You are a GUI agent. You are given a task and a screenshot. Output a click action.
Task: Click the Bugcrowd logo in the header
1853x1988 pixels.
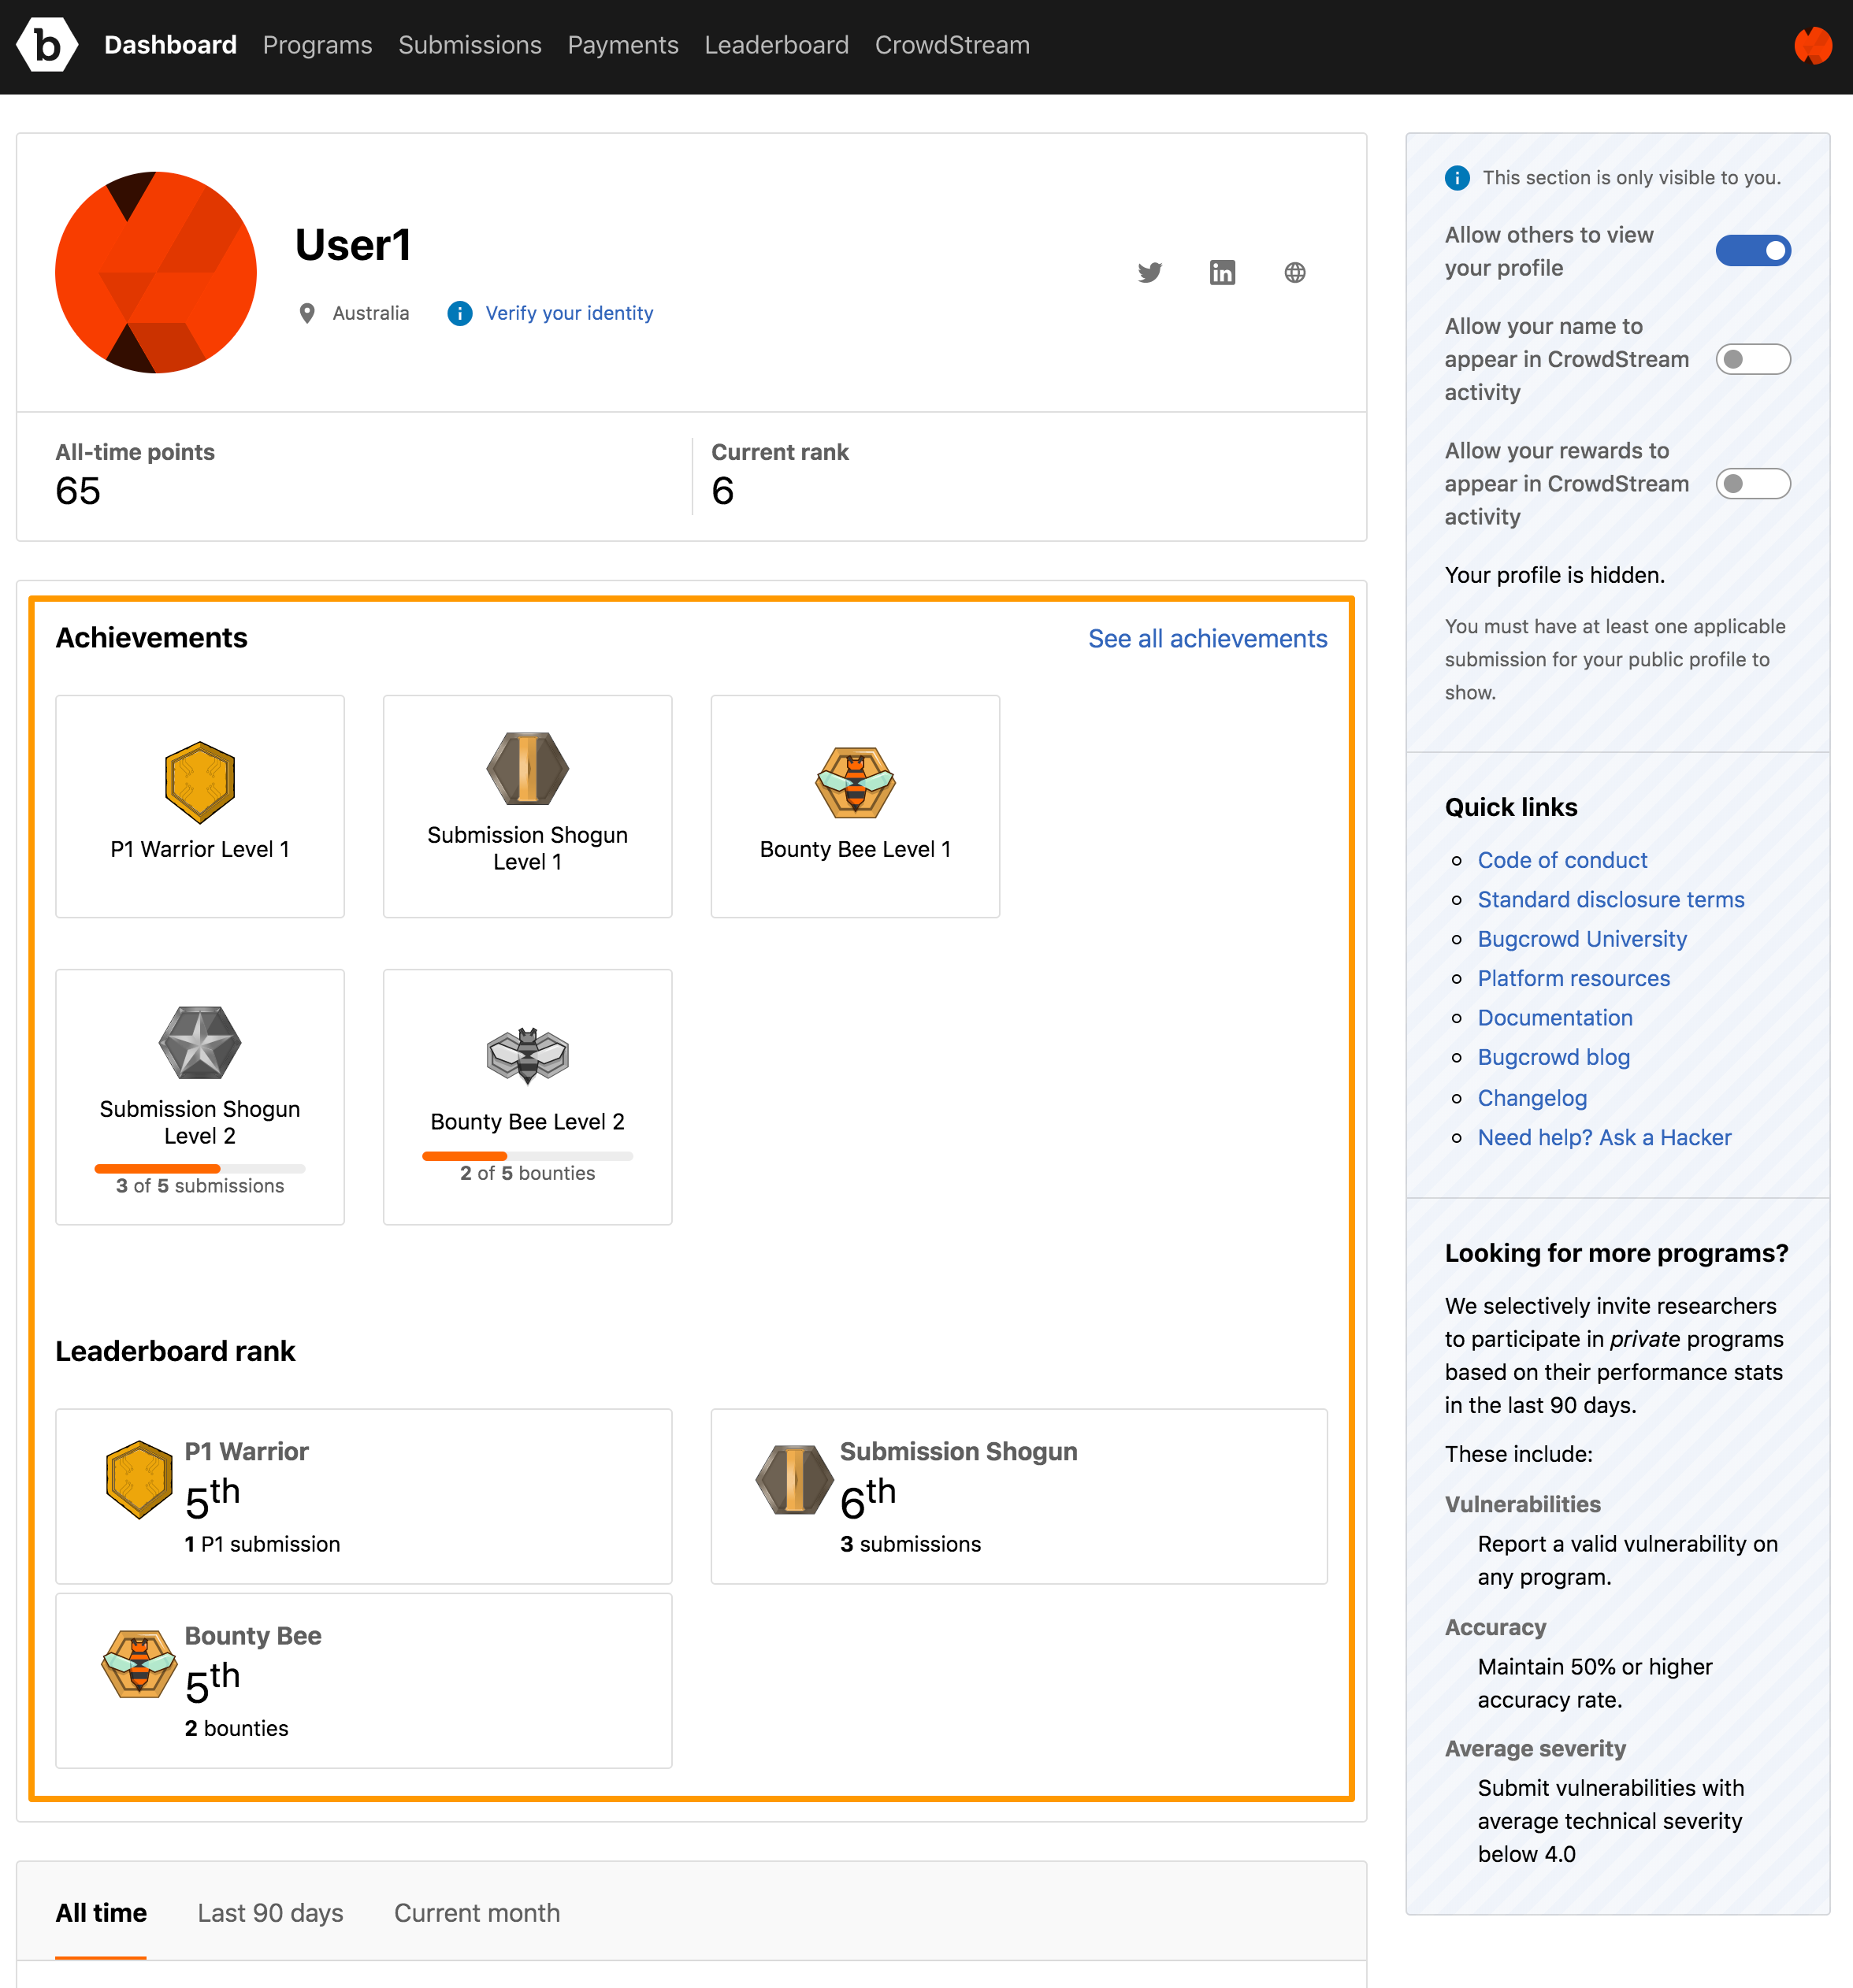(47, 45)
